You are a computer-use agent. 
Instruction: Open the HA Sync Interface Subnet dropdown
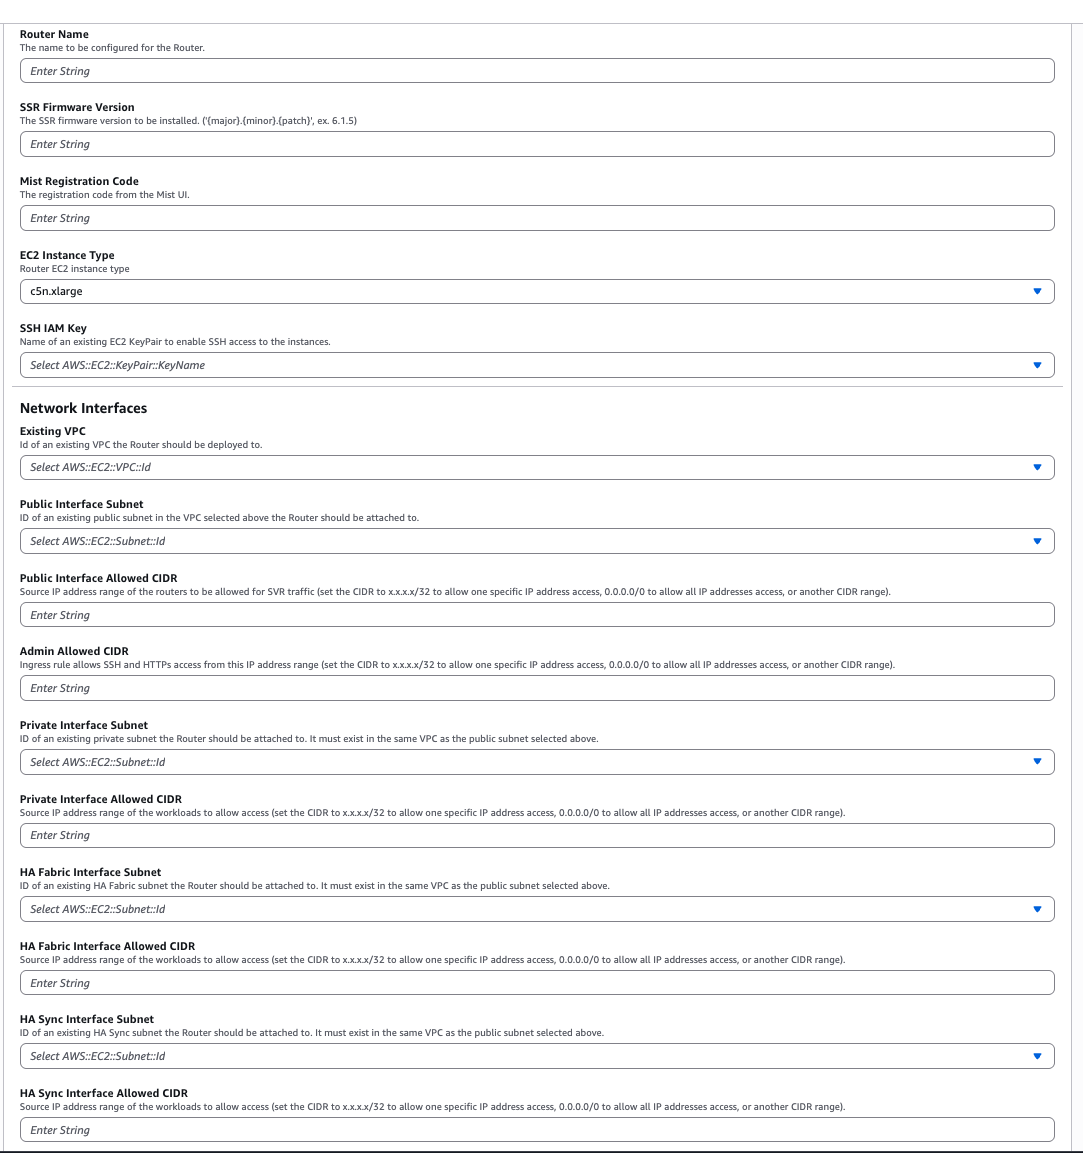(537, 1056)
